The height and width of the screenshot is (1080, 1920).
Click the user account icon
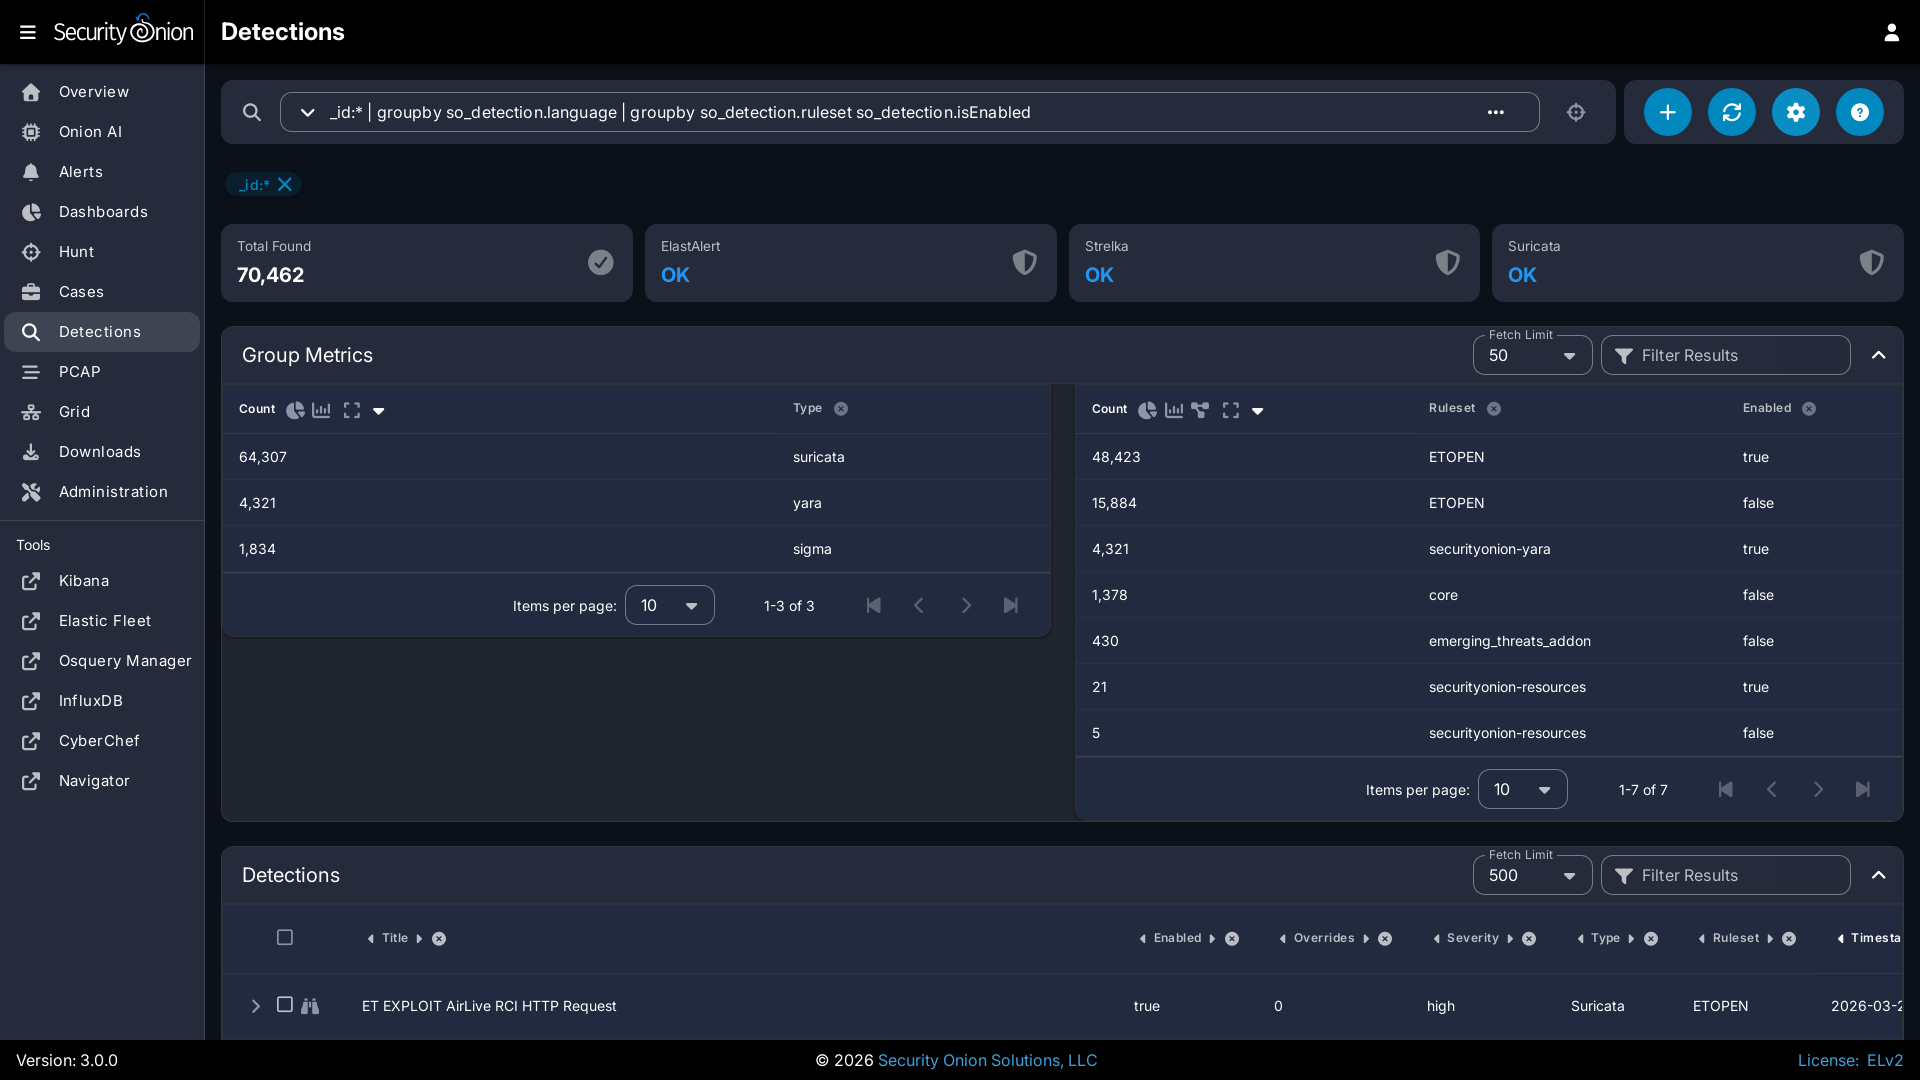1891,32
